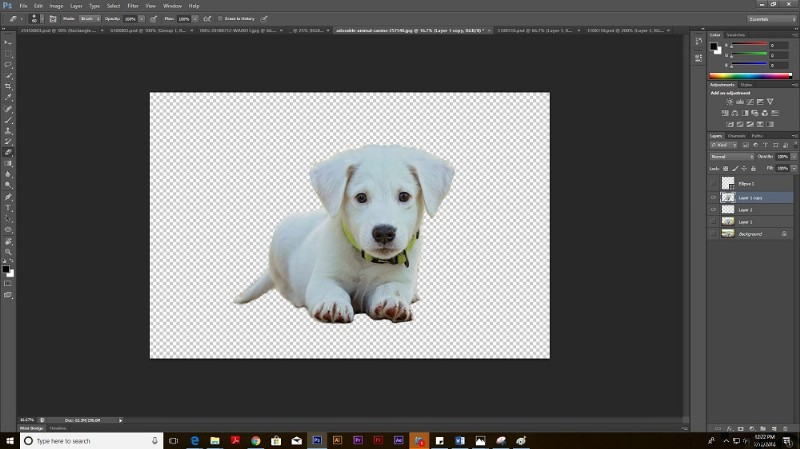Select the Dodge tool
This screenshot has height=449, width=800.
coord(8,185)
